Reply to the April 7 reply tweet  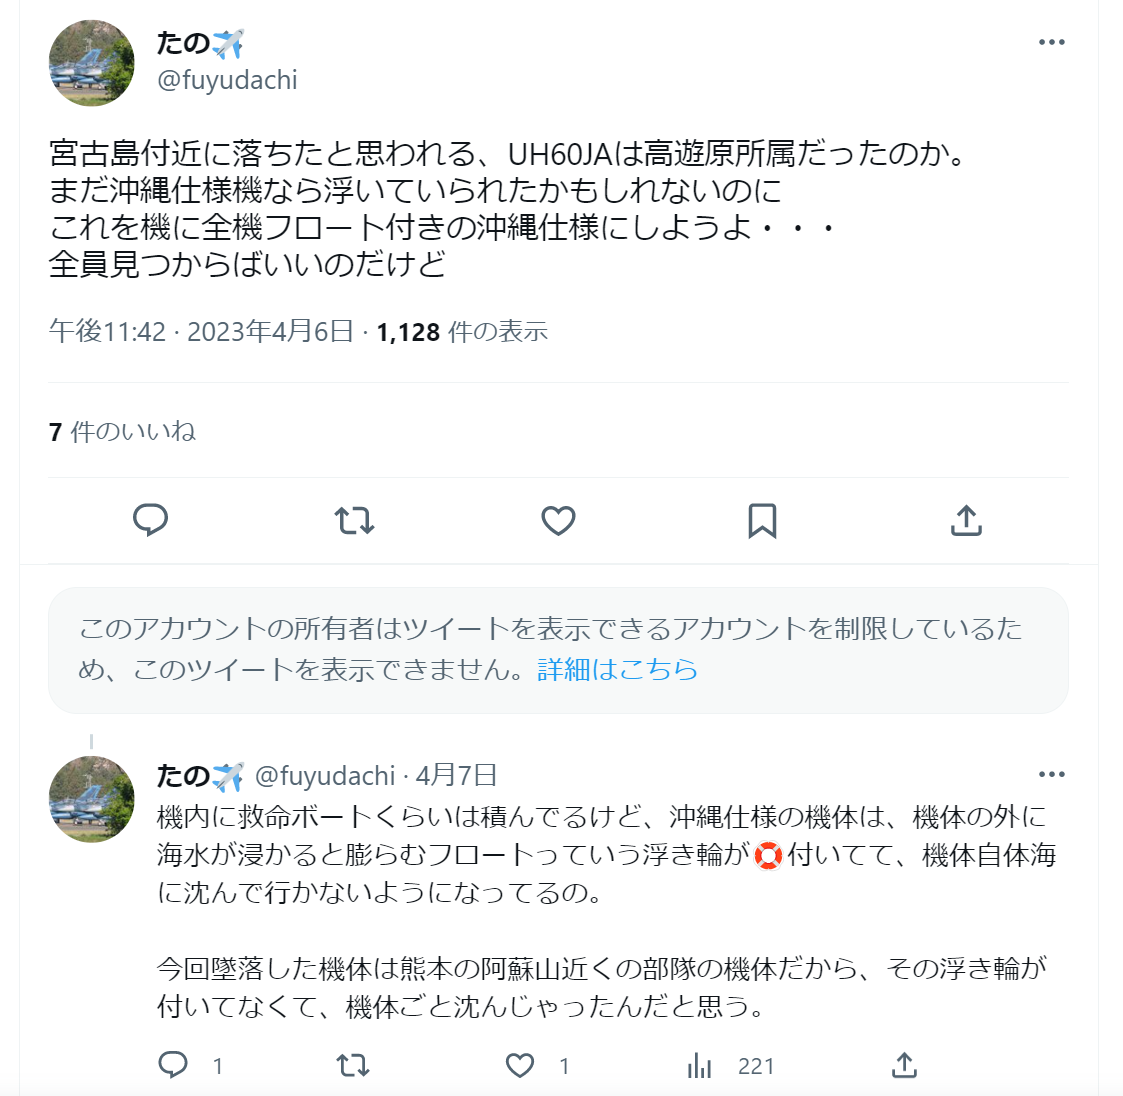pyautogui.click(x=174, y=1066)
